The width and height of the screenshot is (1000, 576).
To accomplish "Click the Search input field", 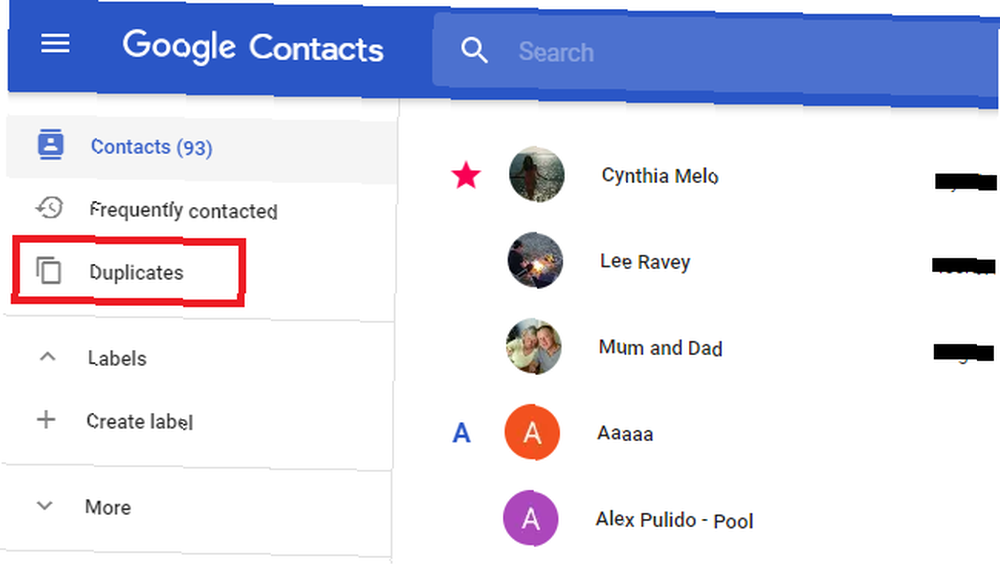I will coord(714,53).
